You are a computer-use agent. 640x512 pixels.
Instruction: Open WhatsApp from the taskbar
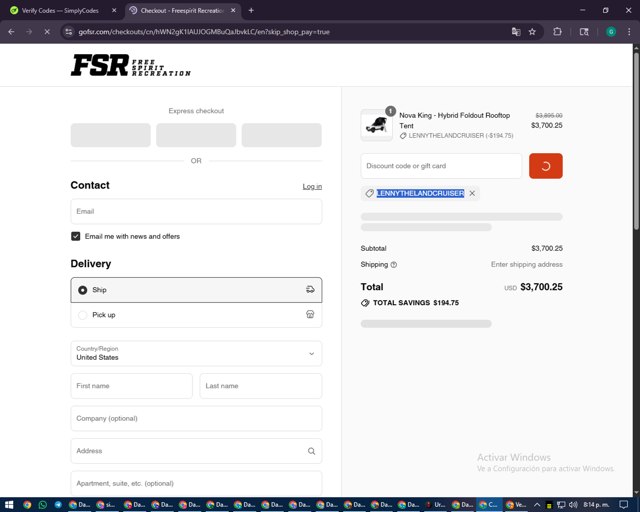click(42, 505)
